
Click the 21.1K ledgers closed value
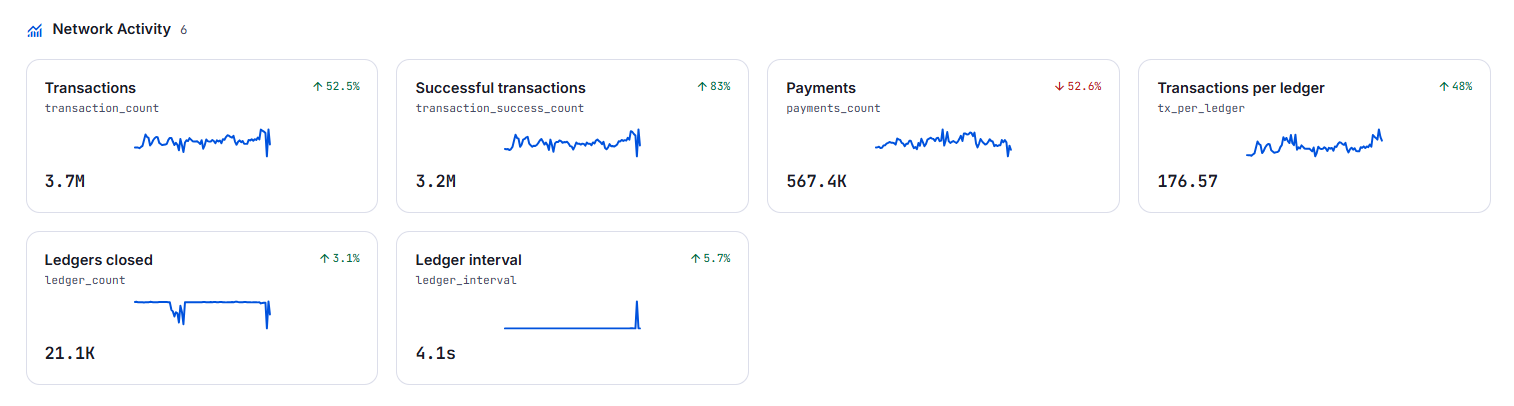click(70, 353)
